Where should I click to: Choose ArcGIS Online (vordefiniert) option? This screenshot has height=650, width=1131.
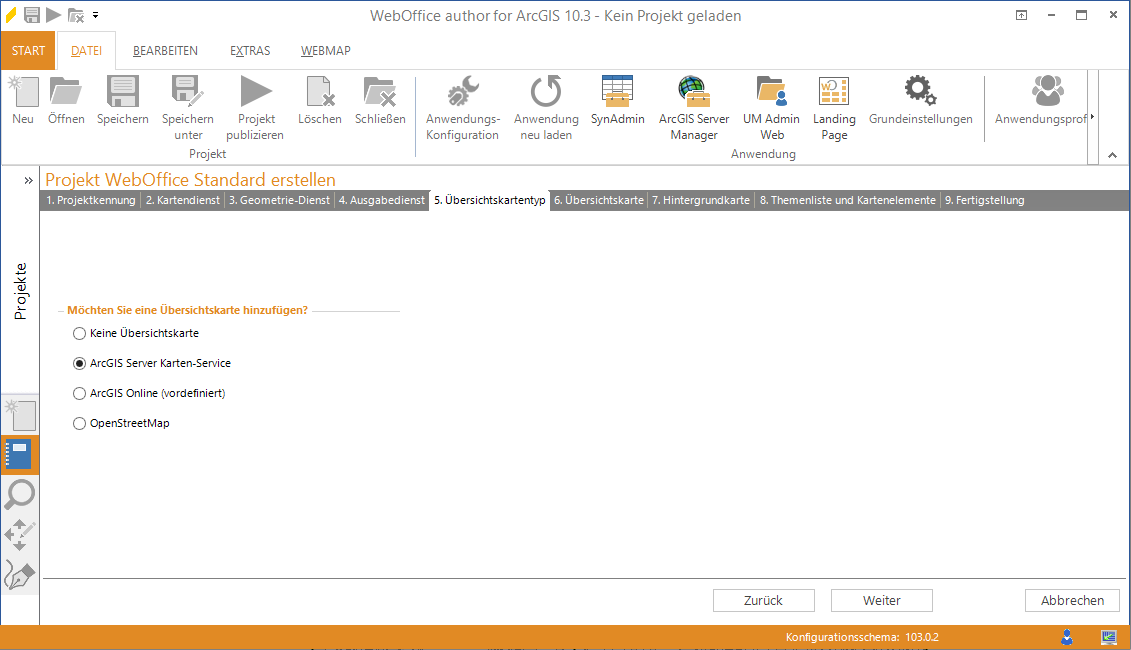coord(80,393)
